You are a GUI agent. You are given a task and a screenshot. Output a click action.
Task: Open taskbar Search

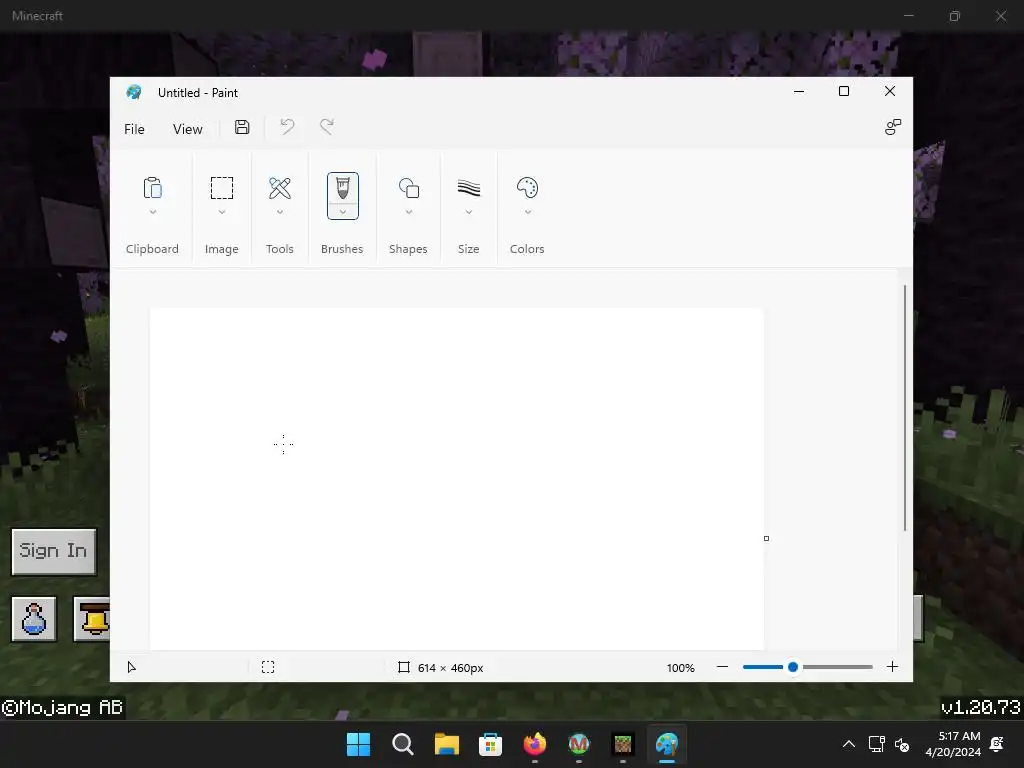pyautogui.click(x=403, y=744)
